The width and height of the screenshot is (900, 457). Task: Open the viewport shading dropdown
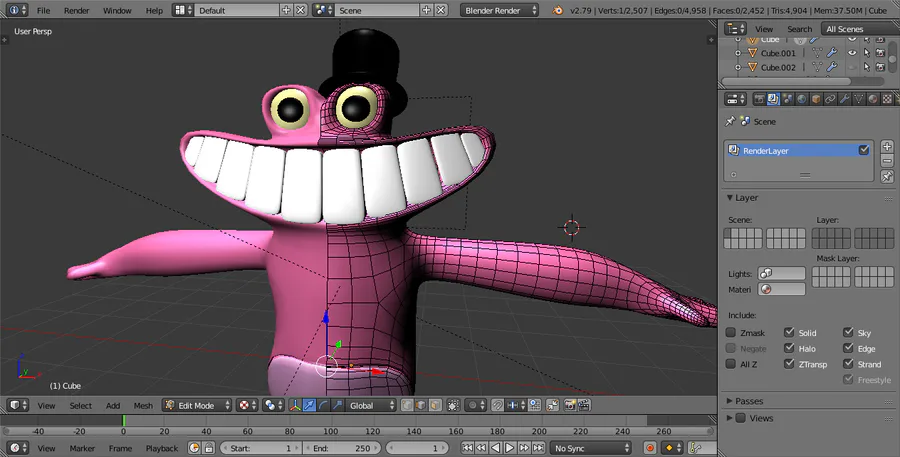point(248,405)
